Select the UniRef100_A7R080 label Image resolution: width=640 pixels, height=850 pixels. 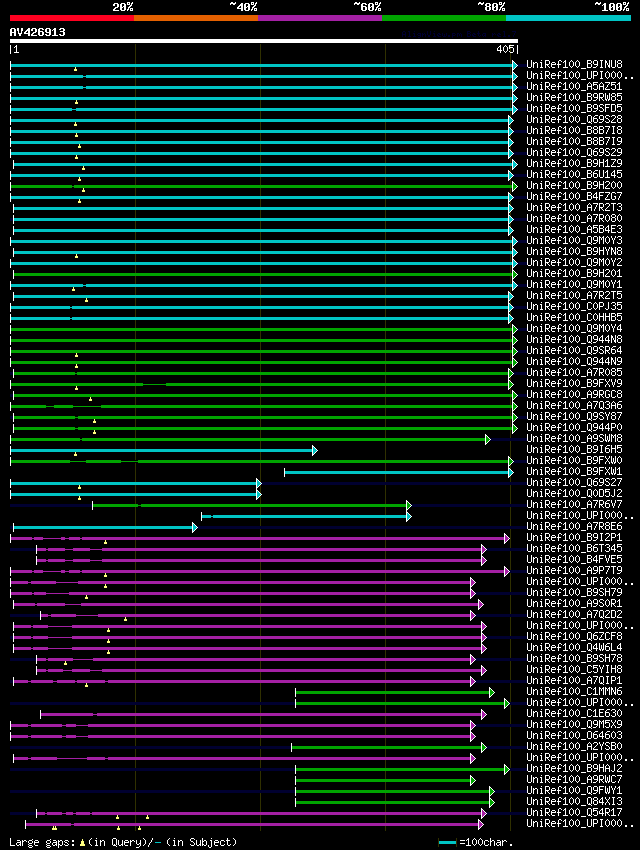[574, 218]
